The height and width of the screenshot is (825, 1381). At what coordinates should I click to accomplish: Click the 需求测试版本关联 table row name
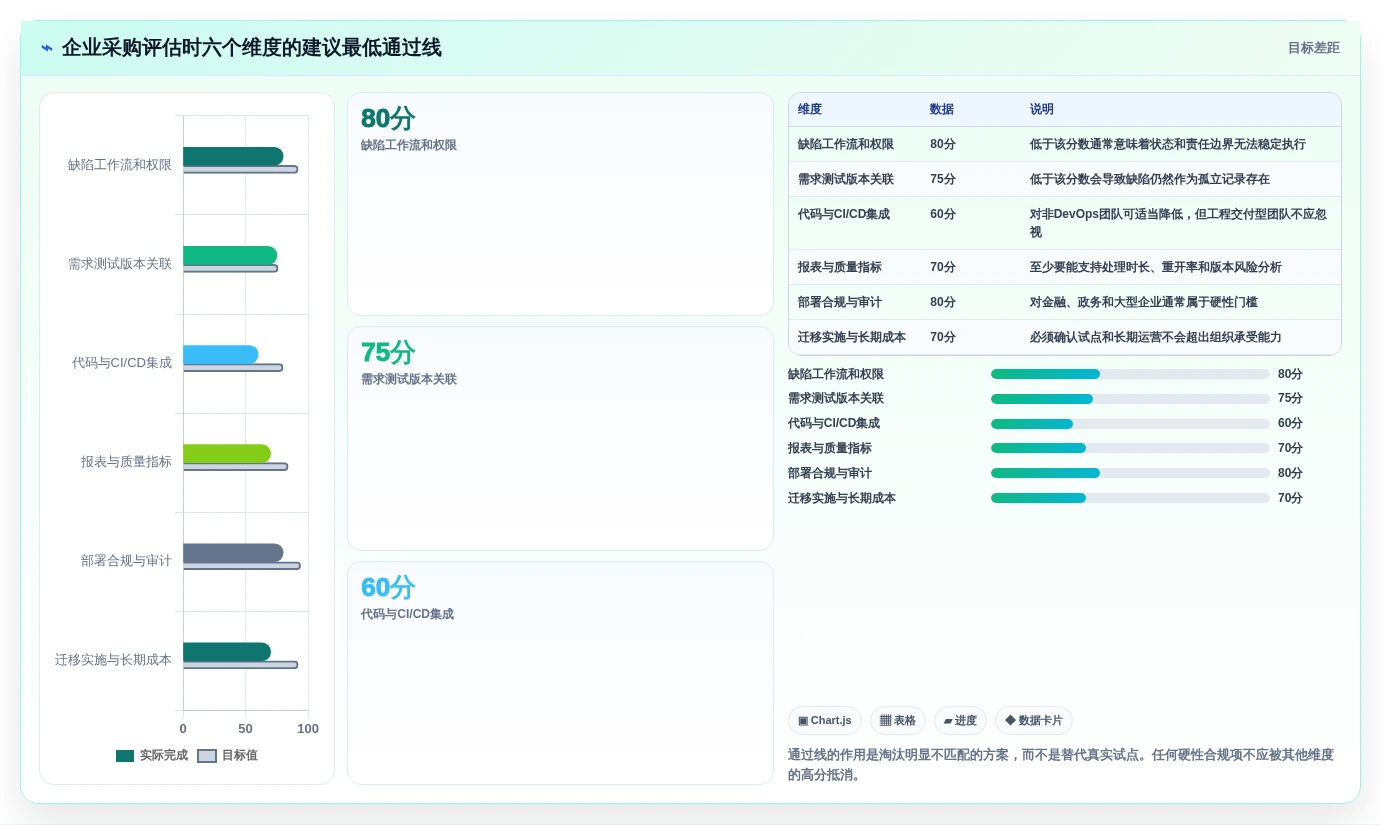click(846, 179)
